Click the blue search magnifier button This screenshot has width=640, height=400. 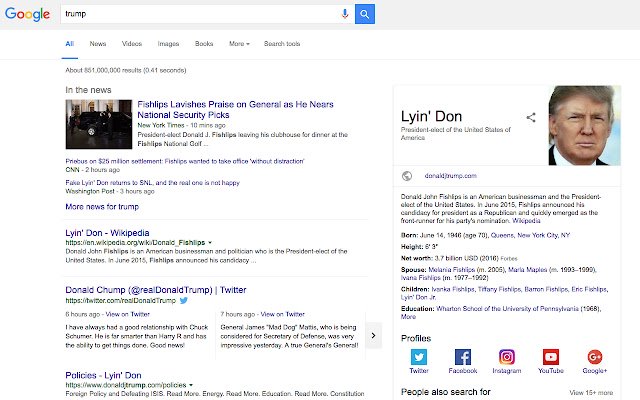(364, 14)
